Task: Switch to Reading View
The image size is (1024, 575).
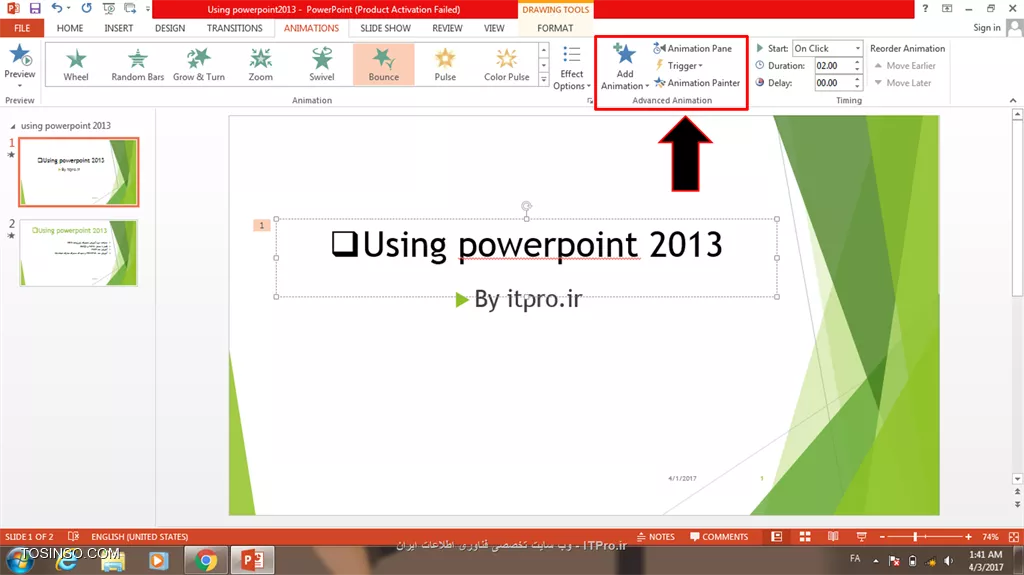Action: pos(833,536)
